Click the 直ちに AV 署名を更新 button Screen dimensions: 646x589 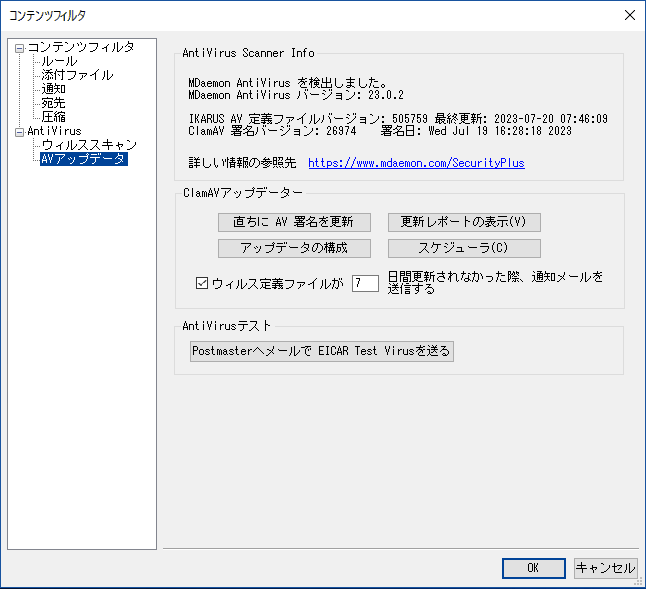[x=294, y=222]
